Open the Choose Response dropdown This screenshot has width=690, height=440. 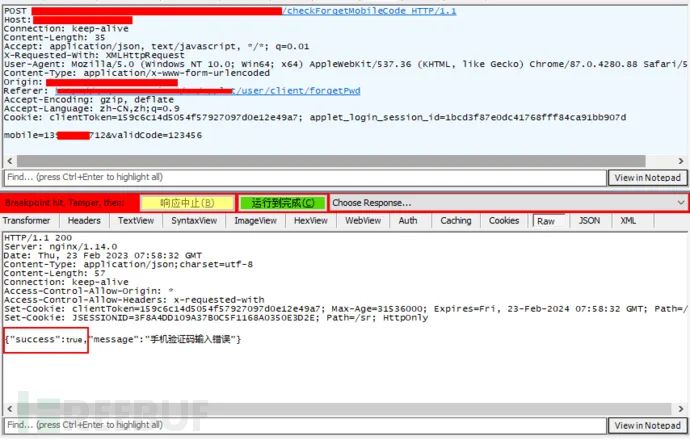point(508,203)
